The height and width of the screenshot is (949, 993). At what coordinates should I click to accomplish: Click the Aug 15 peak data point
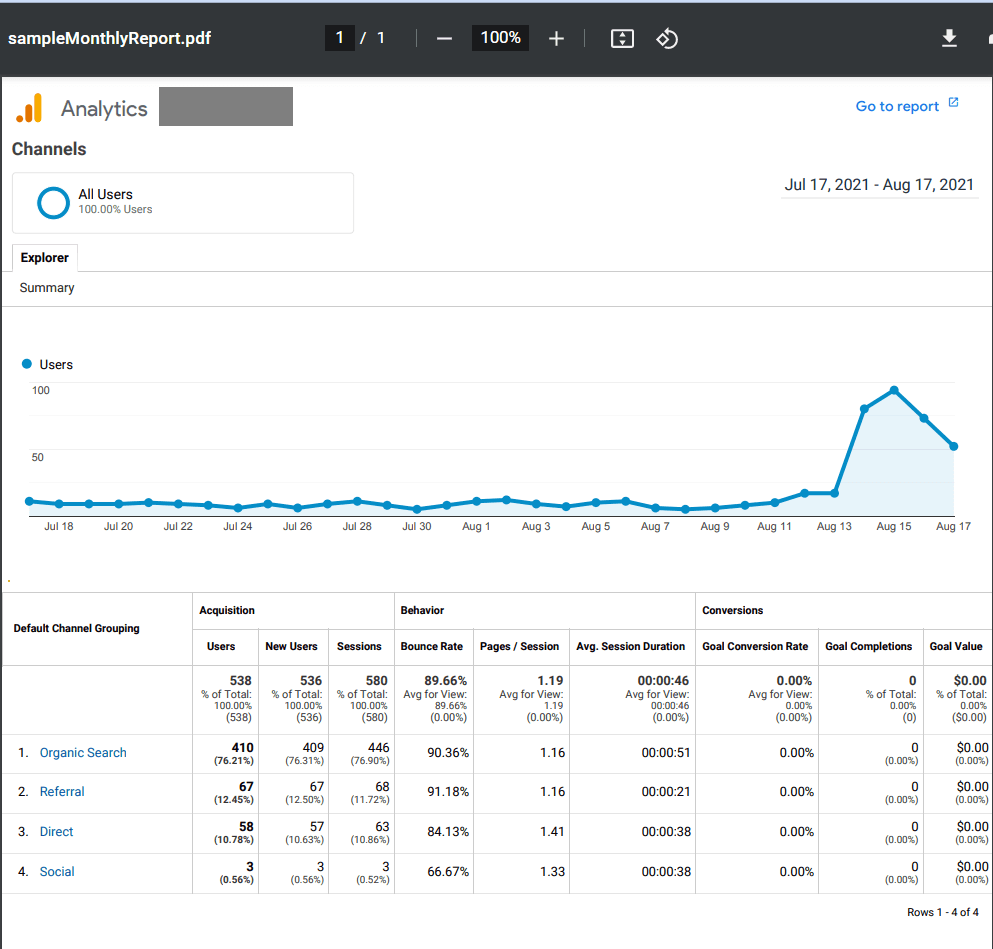[x=894, y=390]
